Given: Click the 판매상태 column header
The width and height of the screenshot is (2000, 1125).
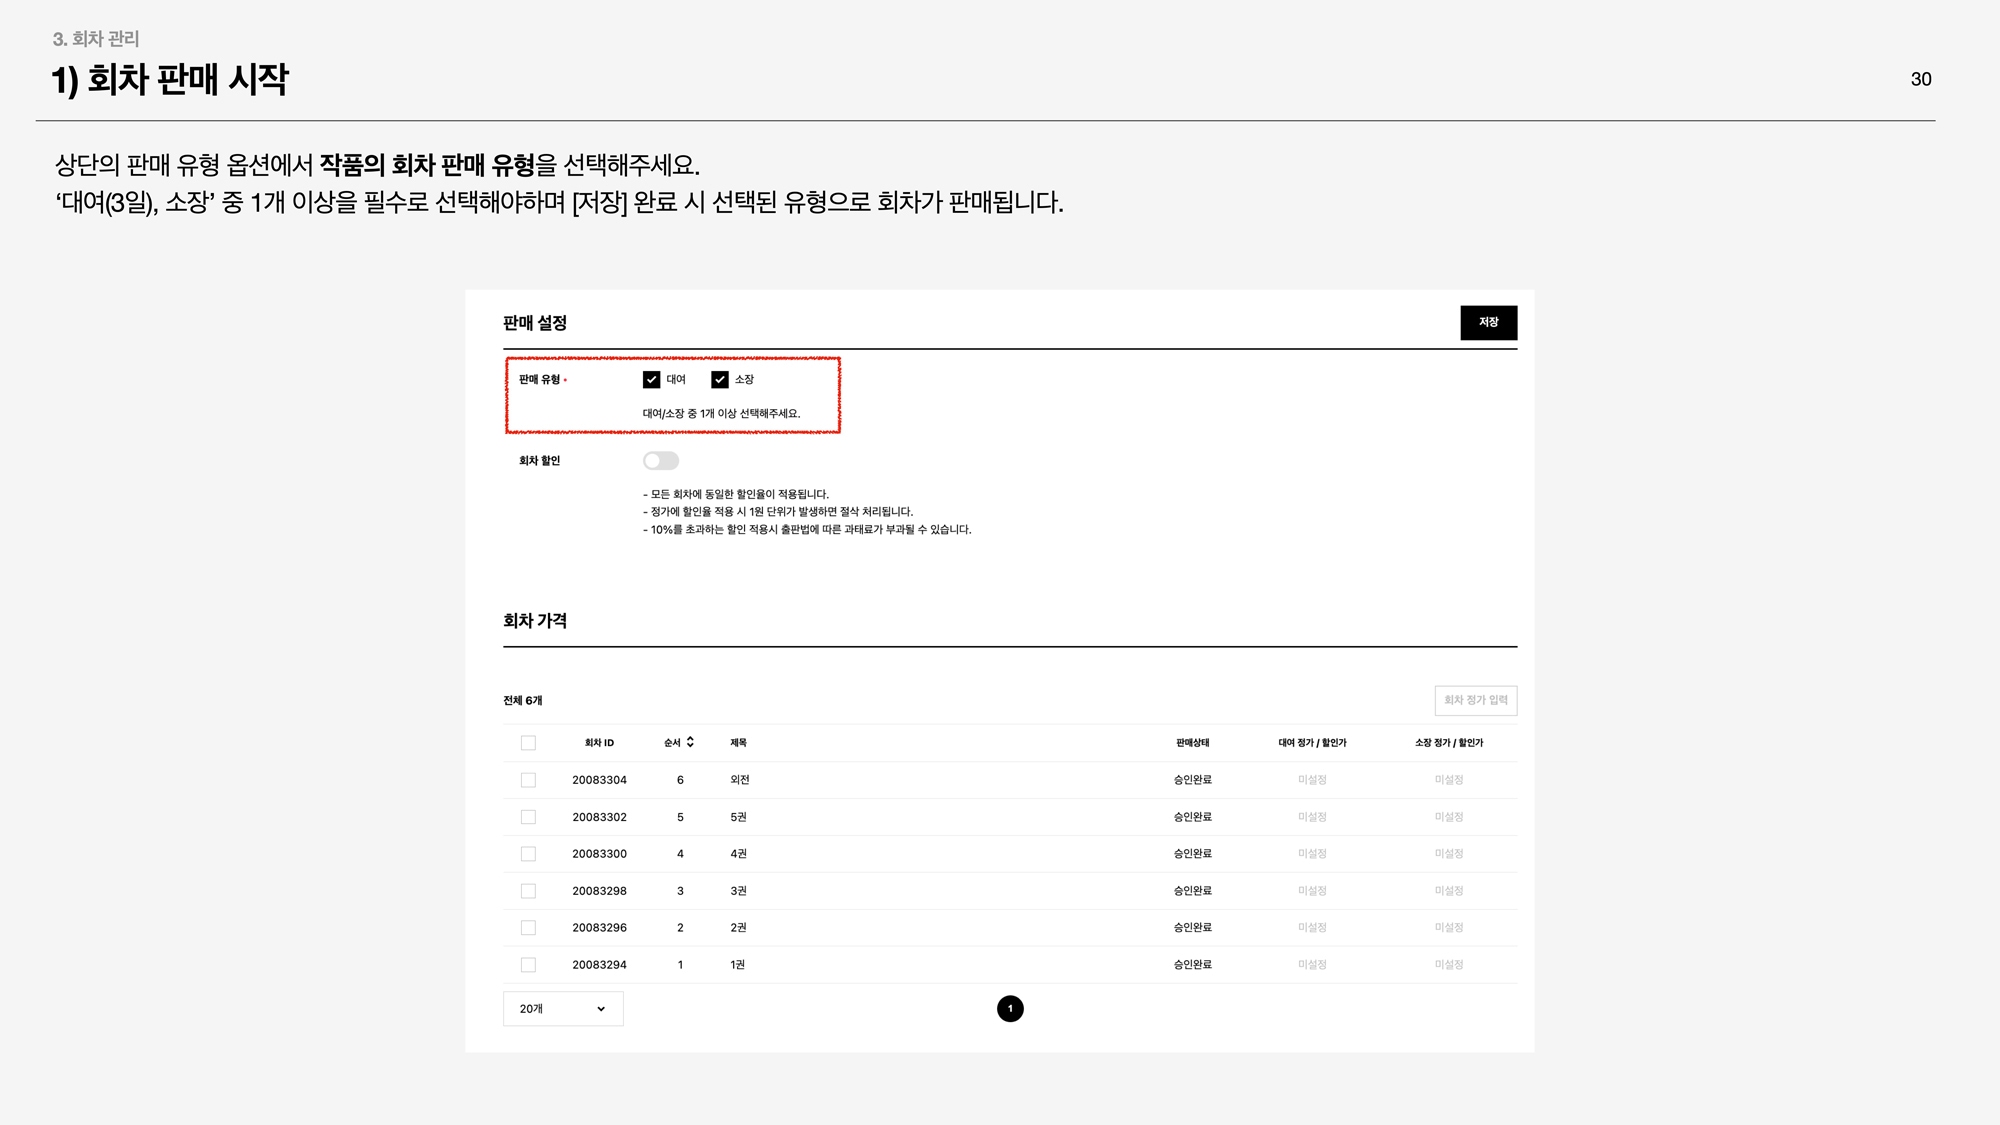Looking at the screenshot, I should pos(1192,743).
